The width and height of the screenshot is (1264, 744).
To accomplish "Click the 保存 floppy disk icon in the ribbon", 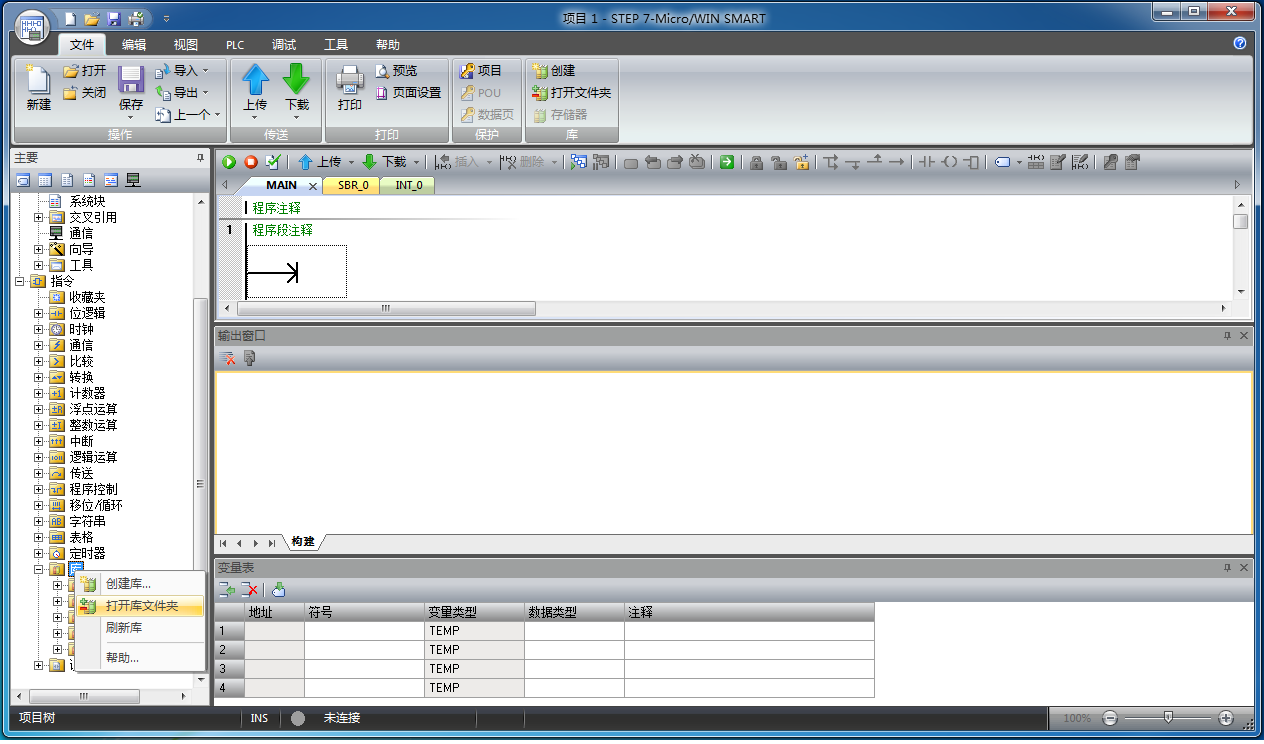I will point(131,80).
